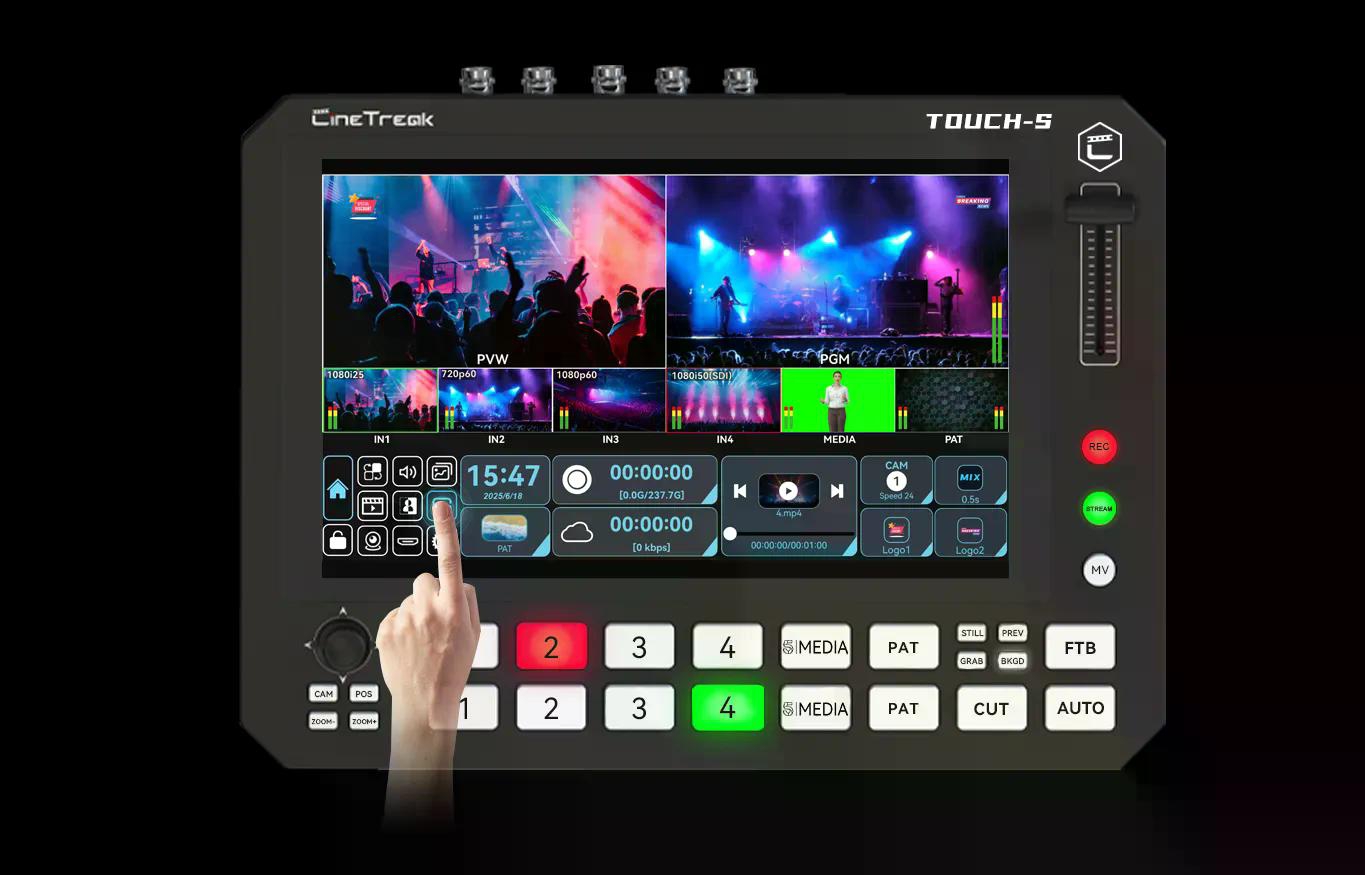Tap the padlock lock icon
This screenshot has height=875, width=1365.
coord(338,540)
